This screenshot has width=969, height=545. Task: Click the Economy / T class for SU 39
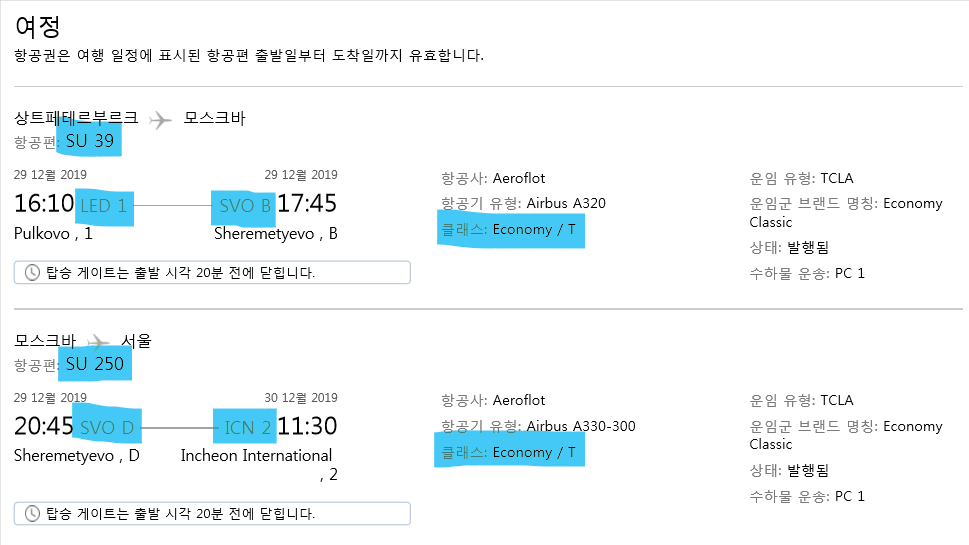534,229
